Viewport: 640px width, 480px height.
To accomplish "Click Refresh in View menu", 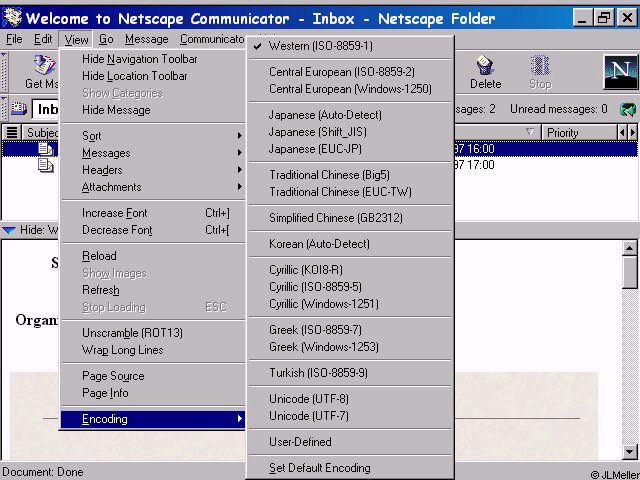I will point(153,290).
